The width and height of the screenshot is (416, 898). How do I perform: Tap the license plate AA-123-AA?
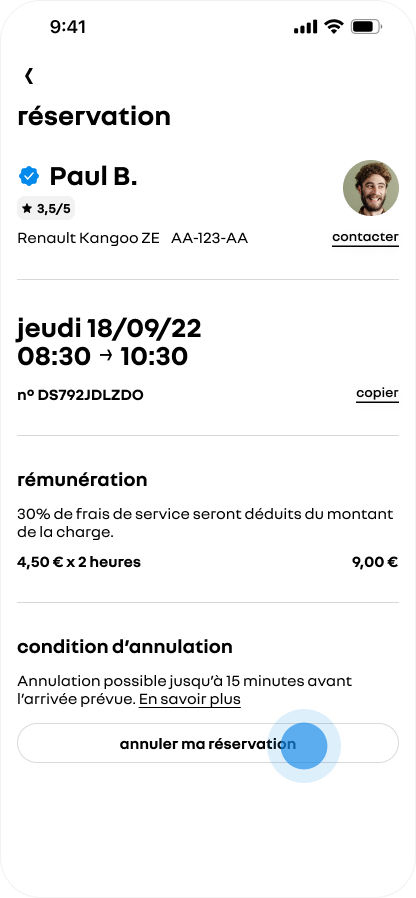tap(209, 238)
